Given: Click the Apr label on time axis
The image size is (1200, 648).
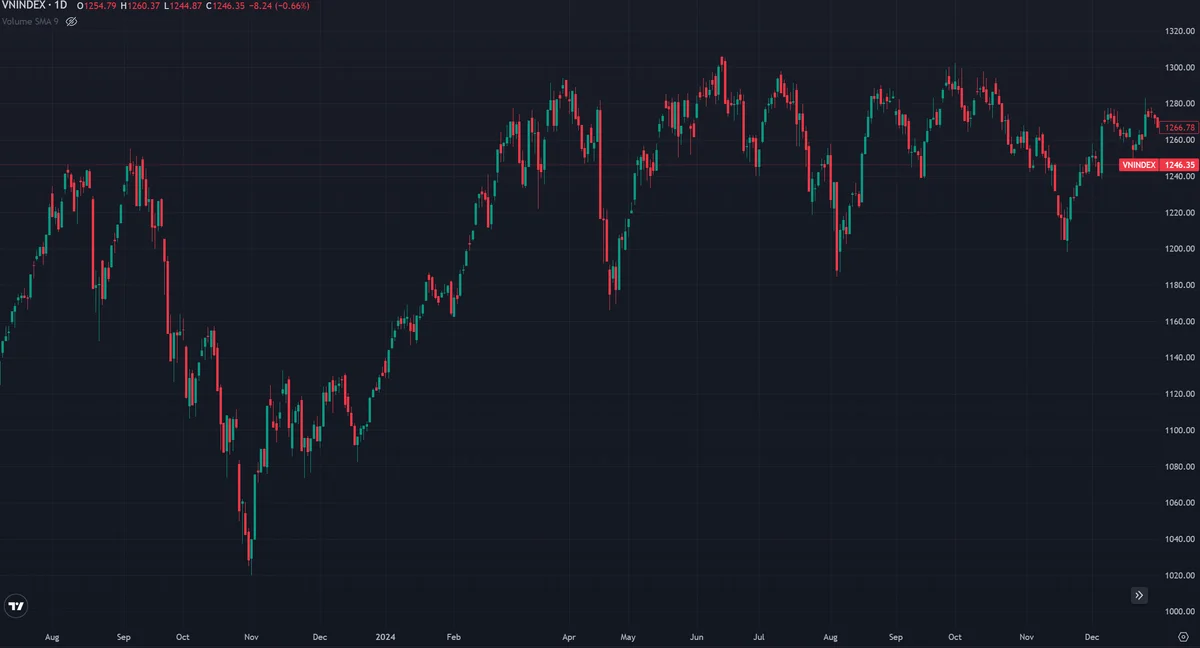Looking at the screenshot, I should point(569,636).
